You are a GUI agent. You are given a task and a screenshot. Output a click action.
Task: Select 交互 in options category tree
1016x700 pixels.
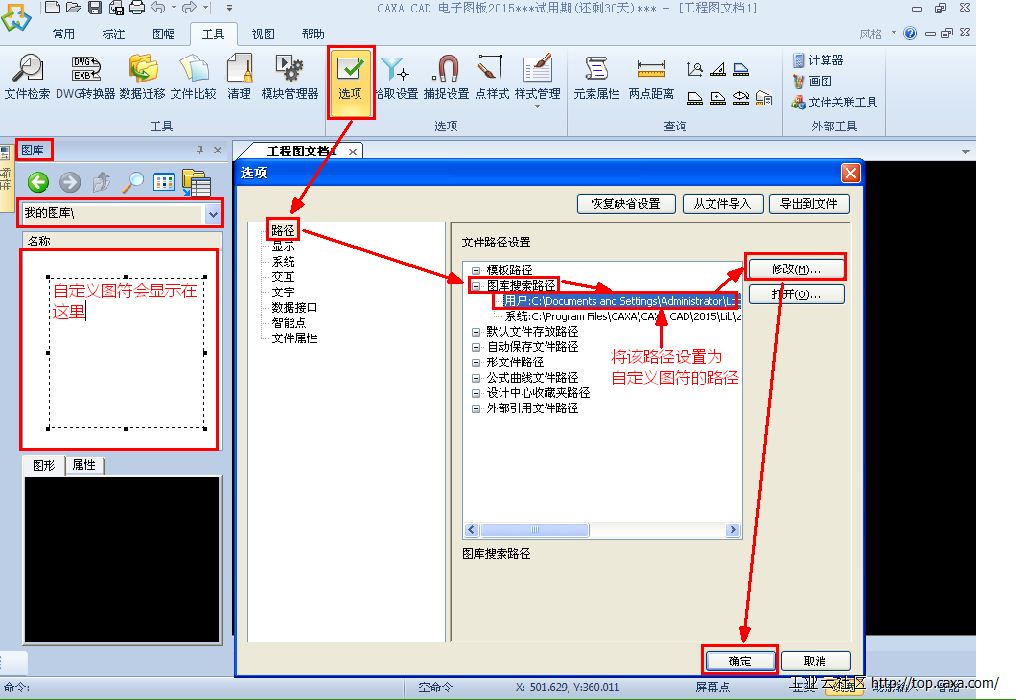coord(283,277)
